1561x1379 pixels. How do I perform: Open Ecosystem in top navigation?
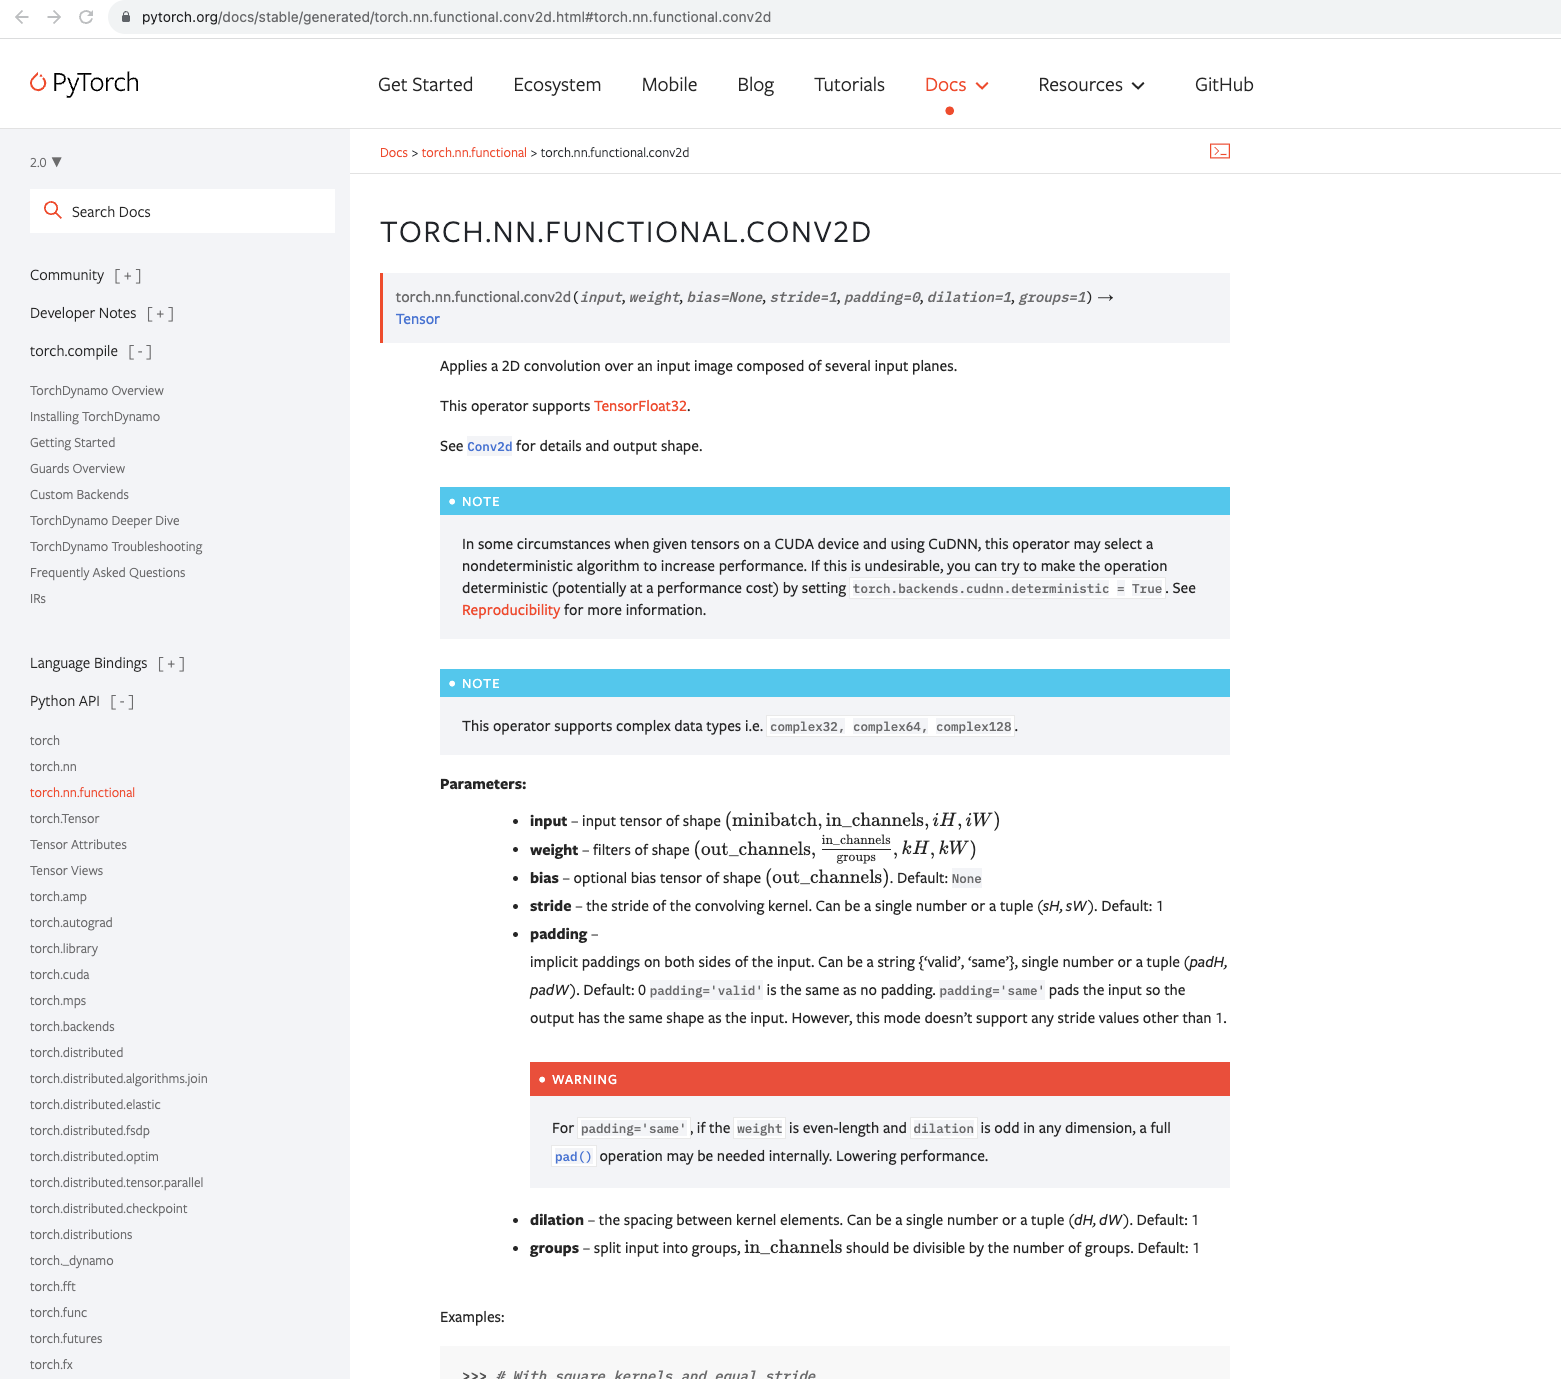point(557,85)
